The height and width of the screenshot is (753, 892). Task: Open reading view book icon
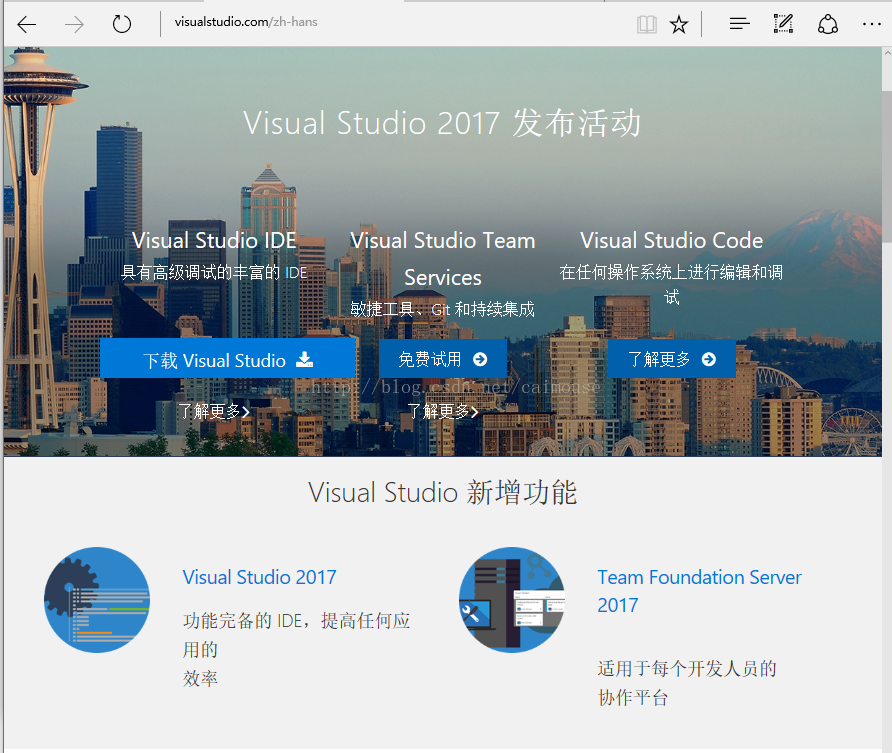[x=647, y=24]
